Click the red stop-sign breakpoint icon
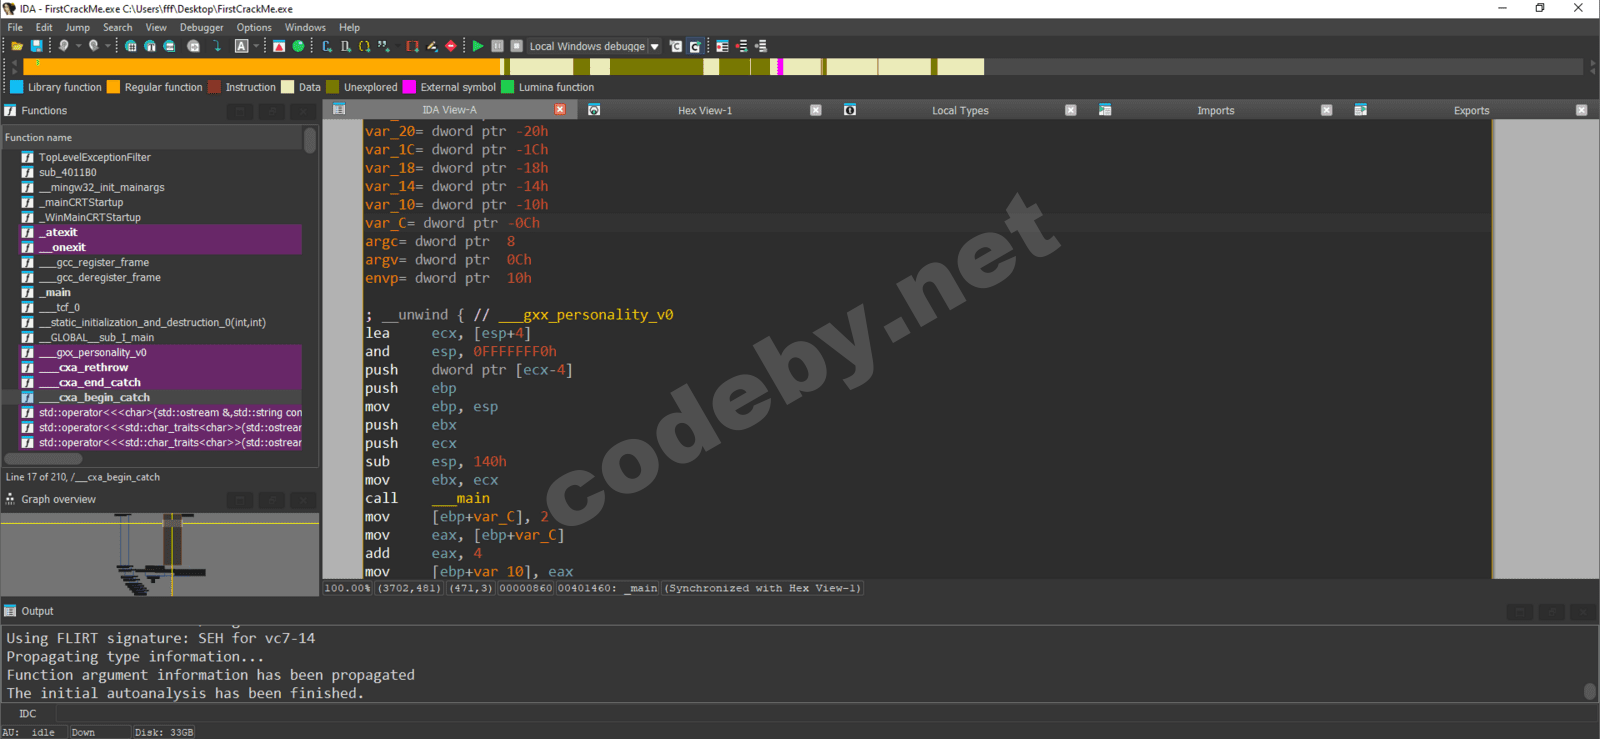This screenshot has height=739, width=1600. pyautogui.click(x=451, y=46)
